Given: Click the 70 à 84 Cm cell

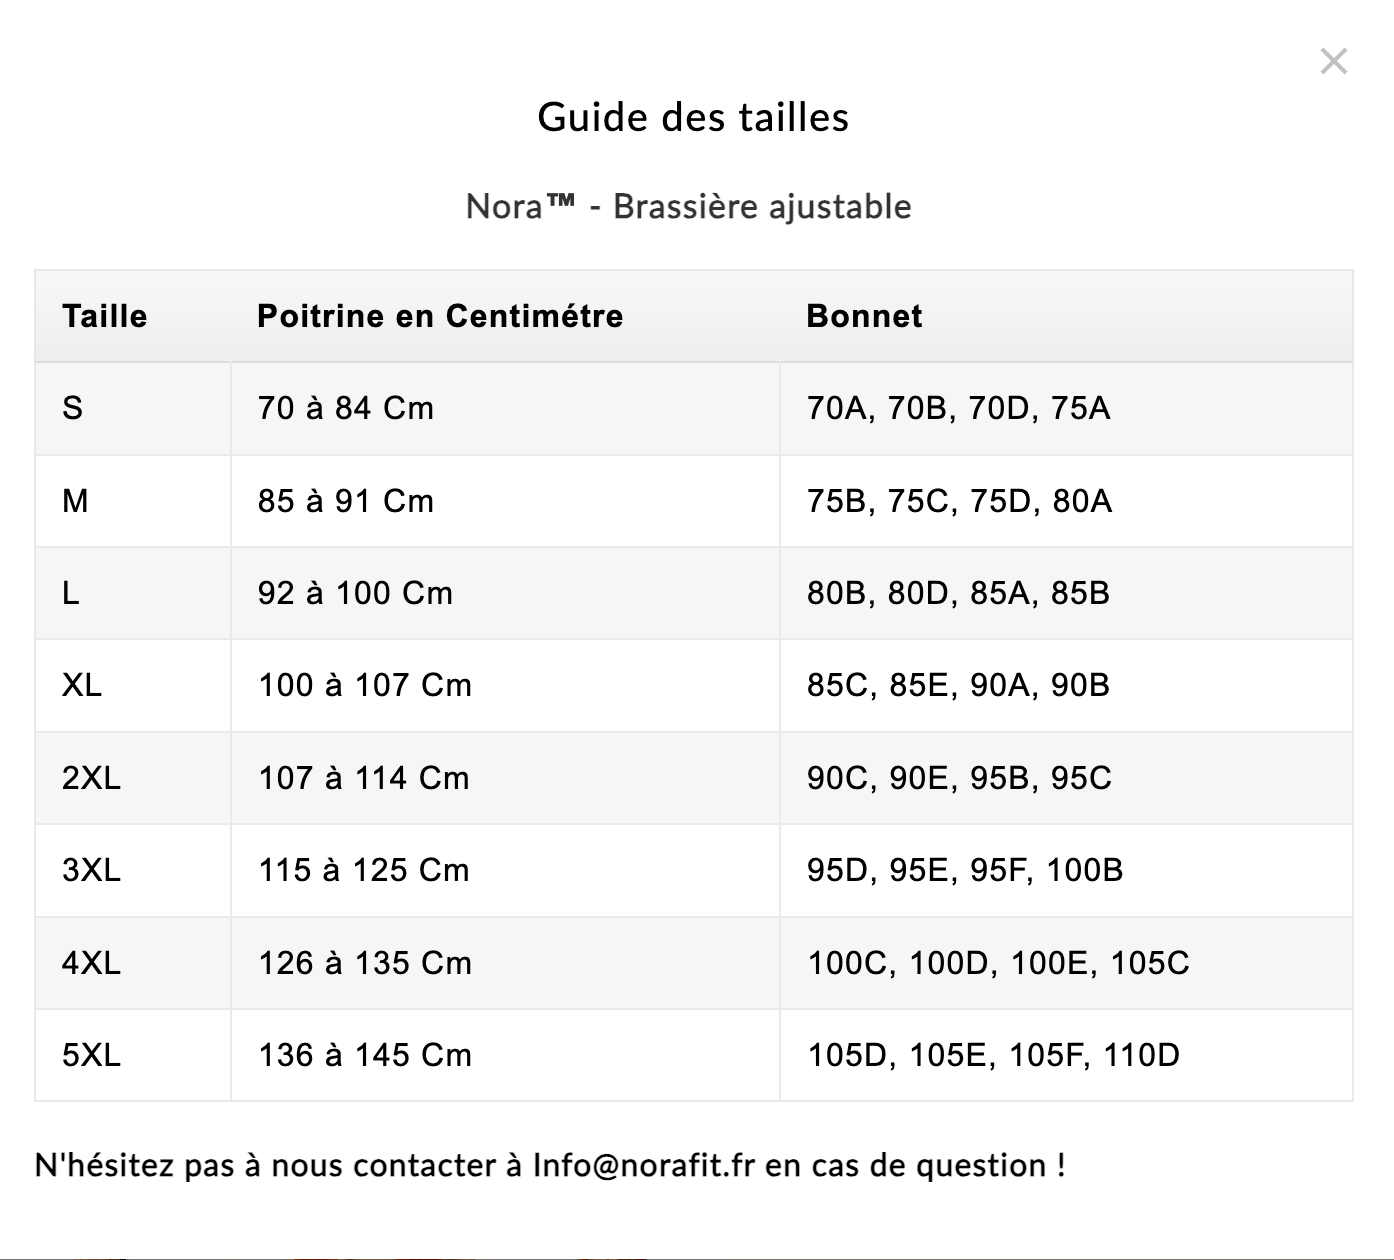Looking at the screenshot, I should [x=346, y=408].
